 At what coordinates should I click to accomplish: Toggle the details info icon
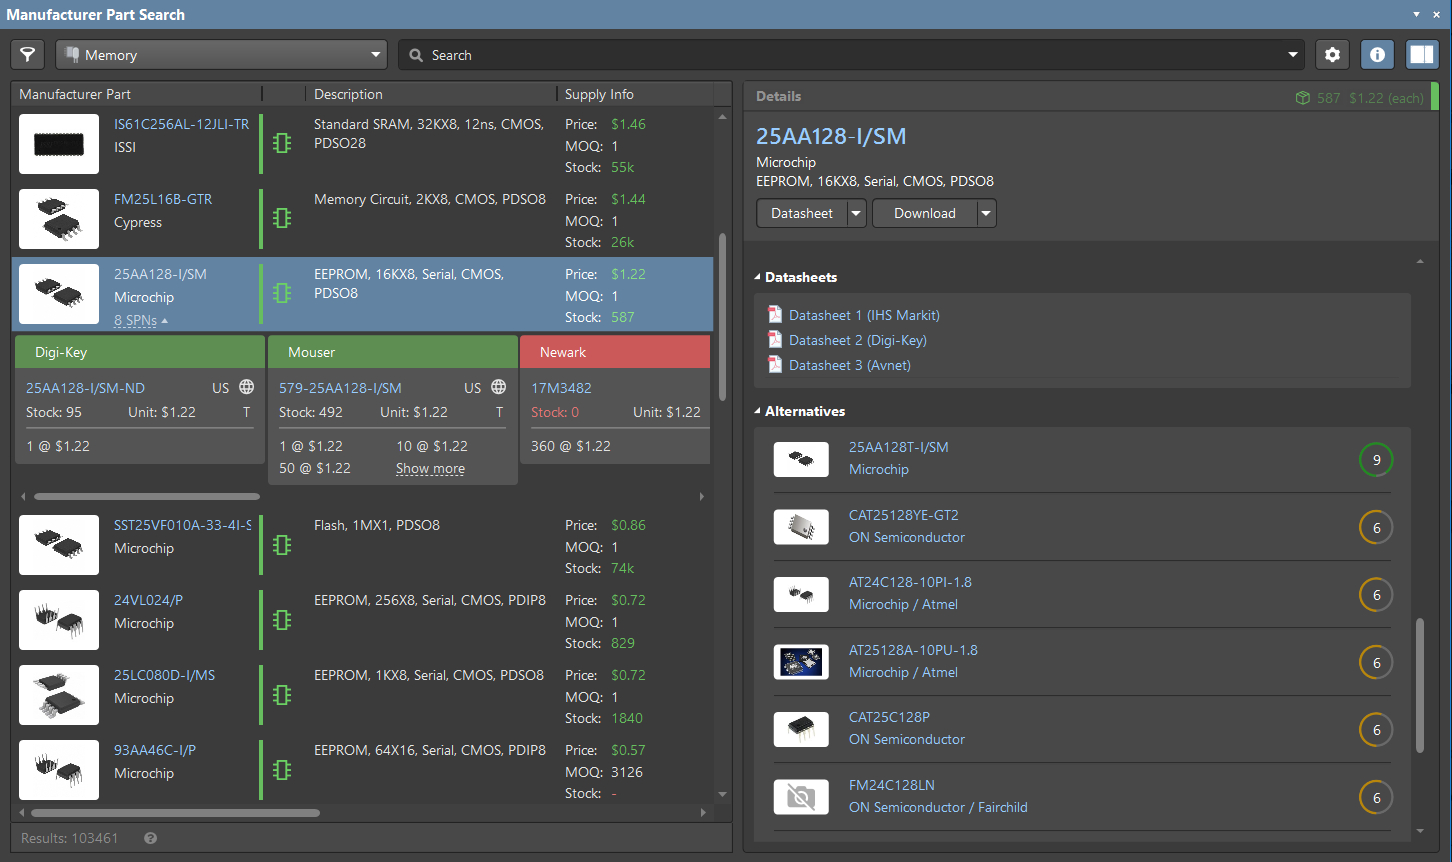click(x=1377, y=55)
